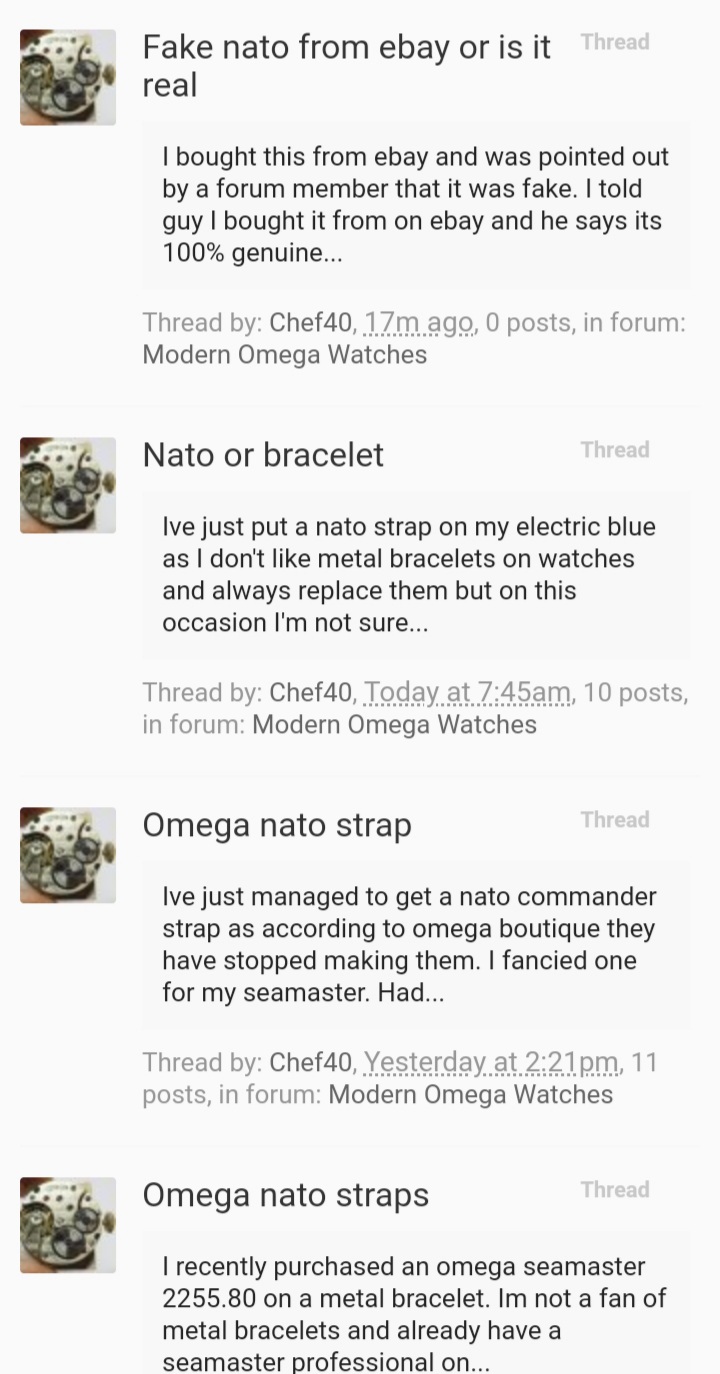Click avatar beside 'Fake nato from ebay' thread
The image size is (720, 1374).
pos(68,77)
